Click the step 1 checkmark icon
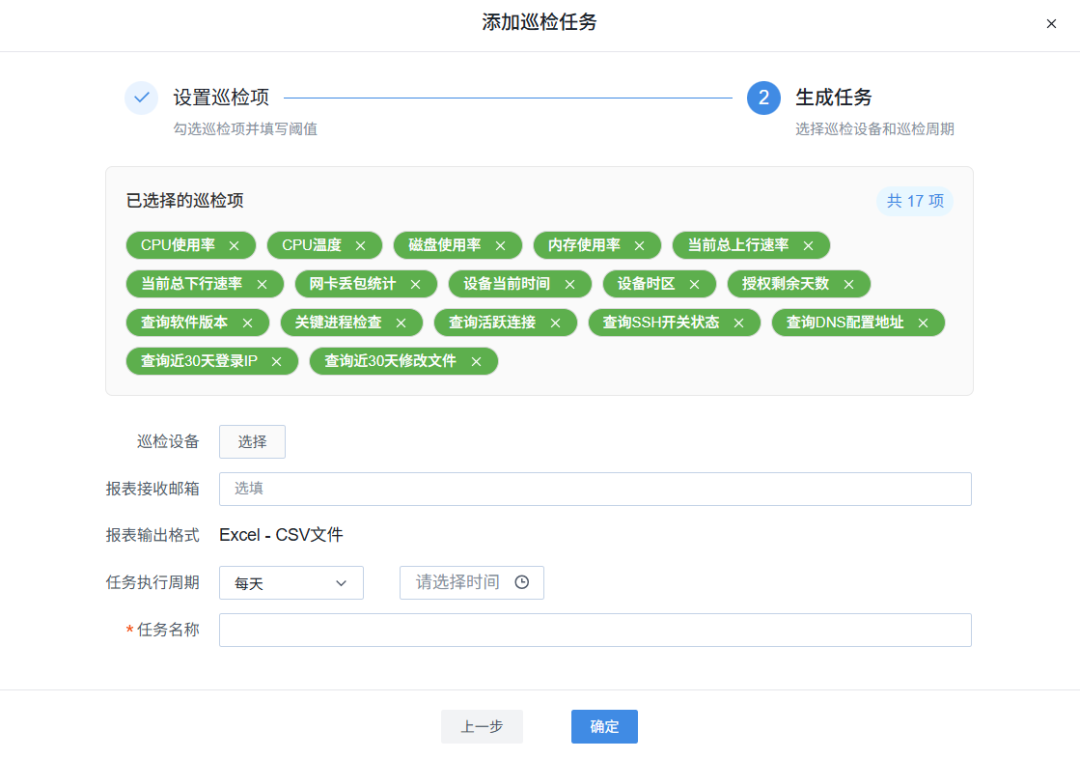This screenshot has width=1080, height=759. (141, 98)
